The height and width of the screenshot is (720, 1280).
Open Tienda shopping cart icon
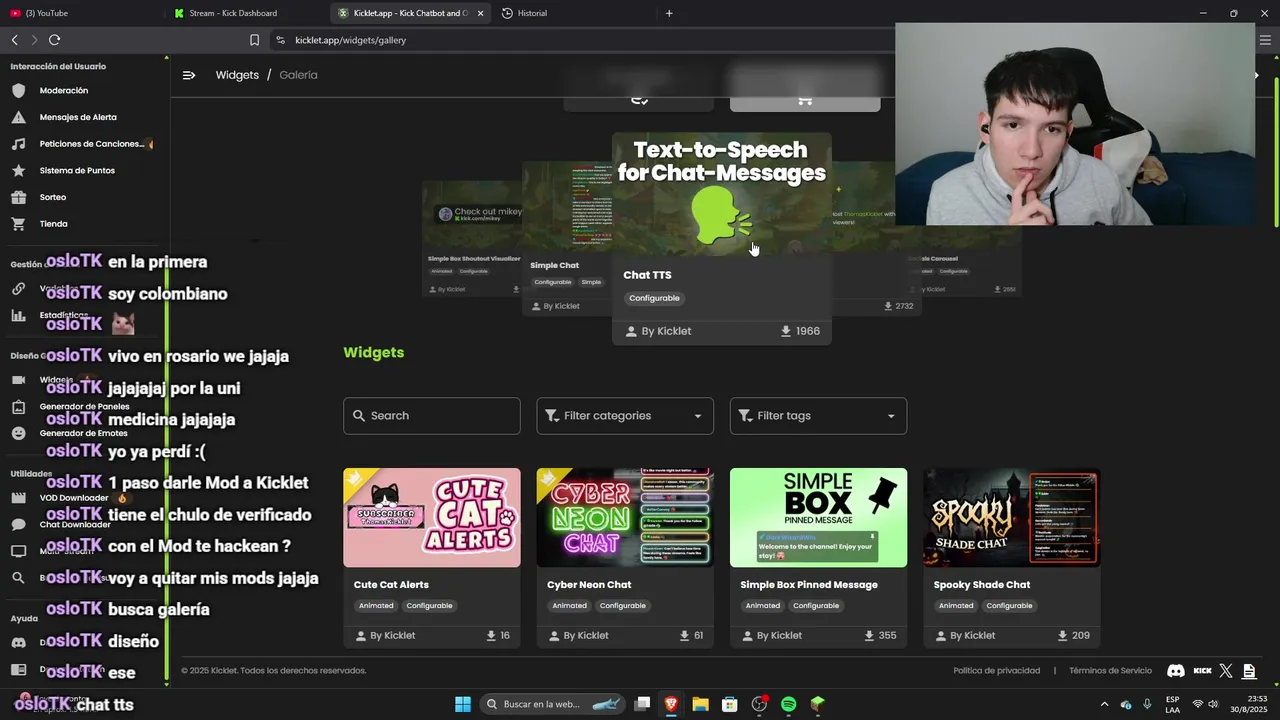coord(18,224)
